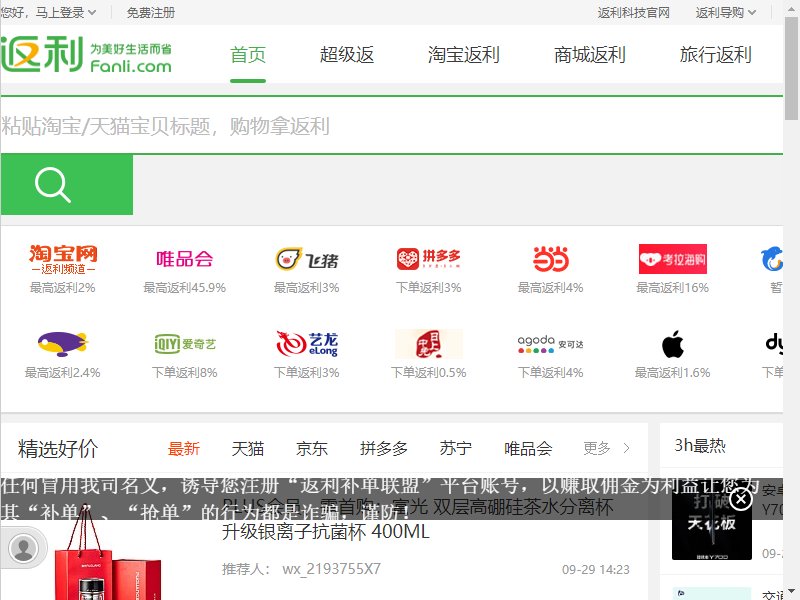
Task: Click the green magnifier search button
Action: click(67, 185)
